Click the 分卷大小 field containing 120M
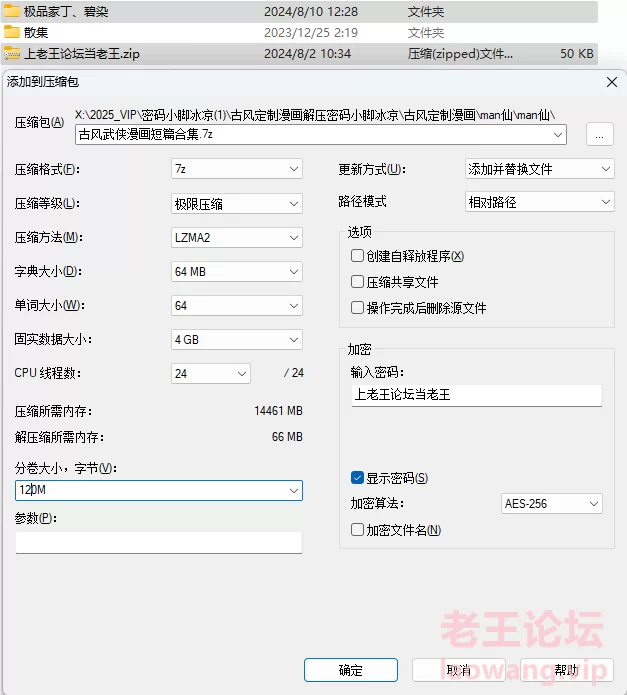 click(x=159, y=491)
